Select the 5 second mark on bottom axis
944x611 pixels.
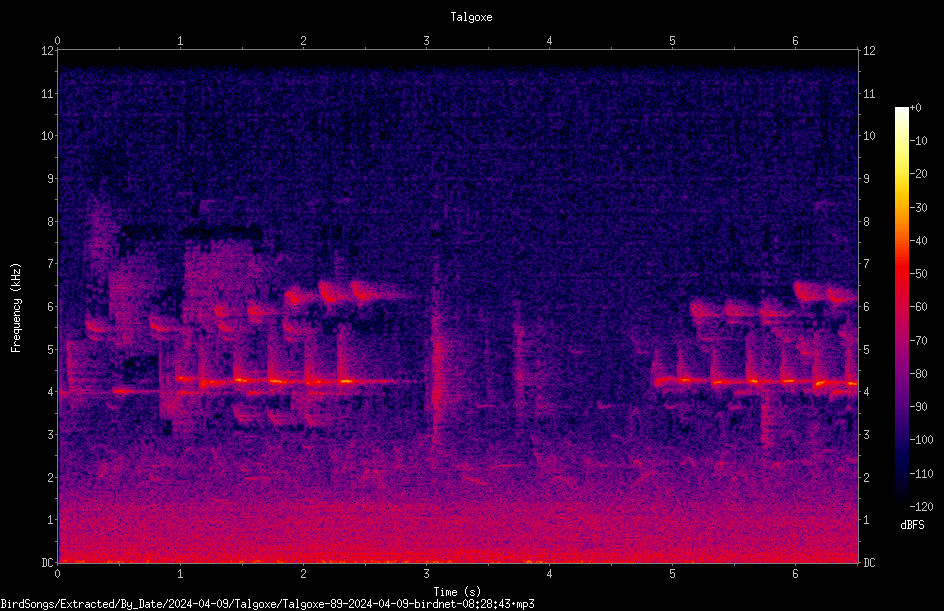point(672,574)
